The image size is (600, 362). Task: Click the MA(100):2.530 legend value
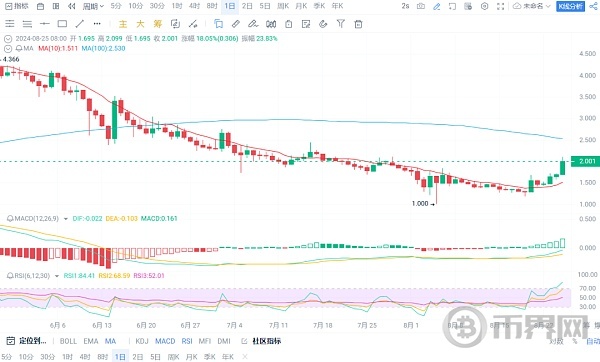tap(103, 49)
